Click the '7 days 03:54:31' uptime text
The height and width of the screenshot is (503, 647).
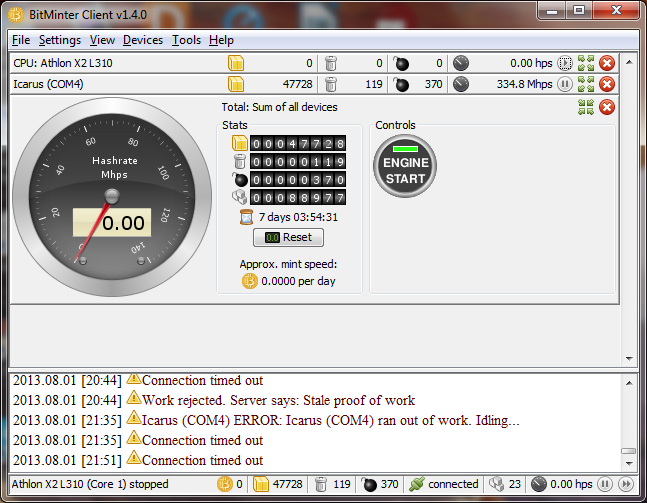[298, 217]
